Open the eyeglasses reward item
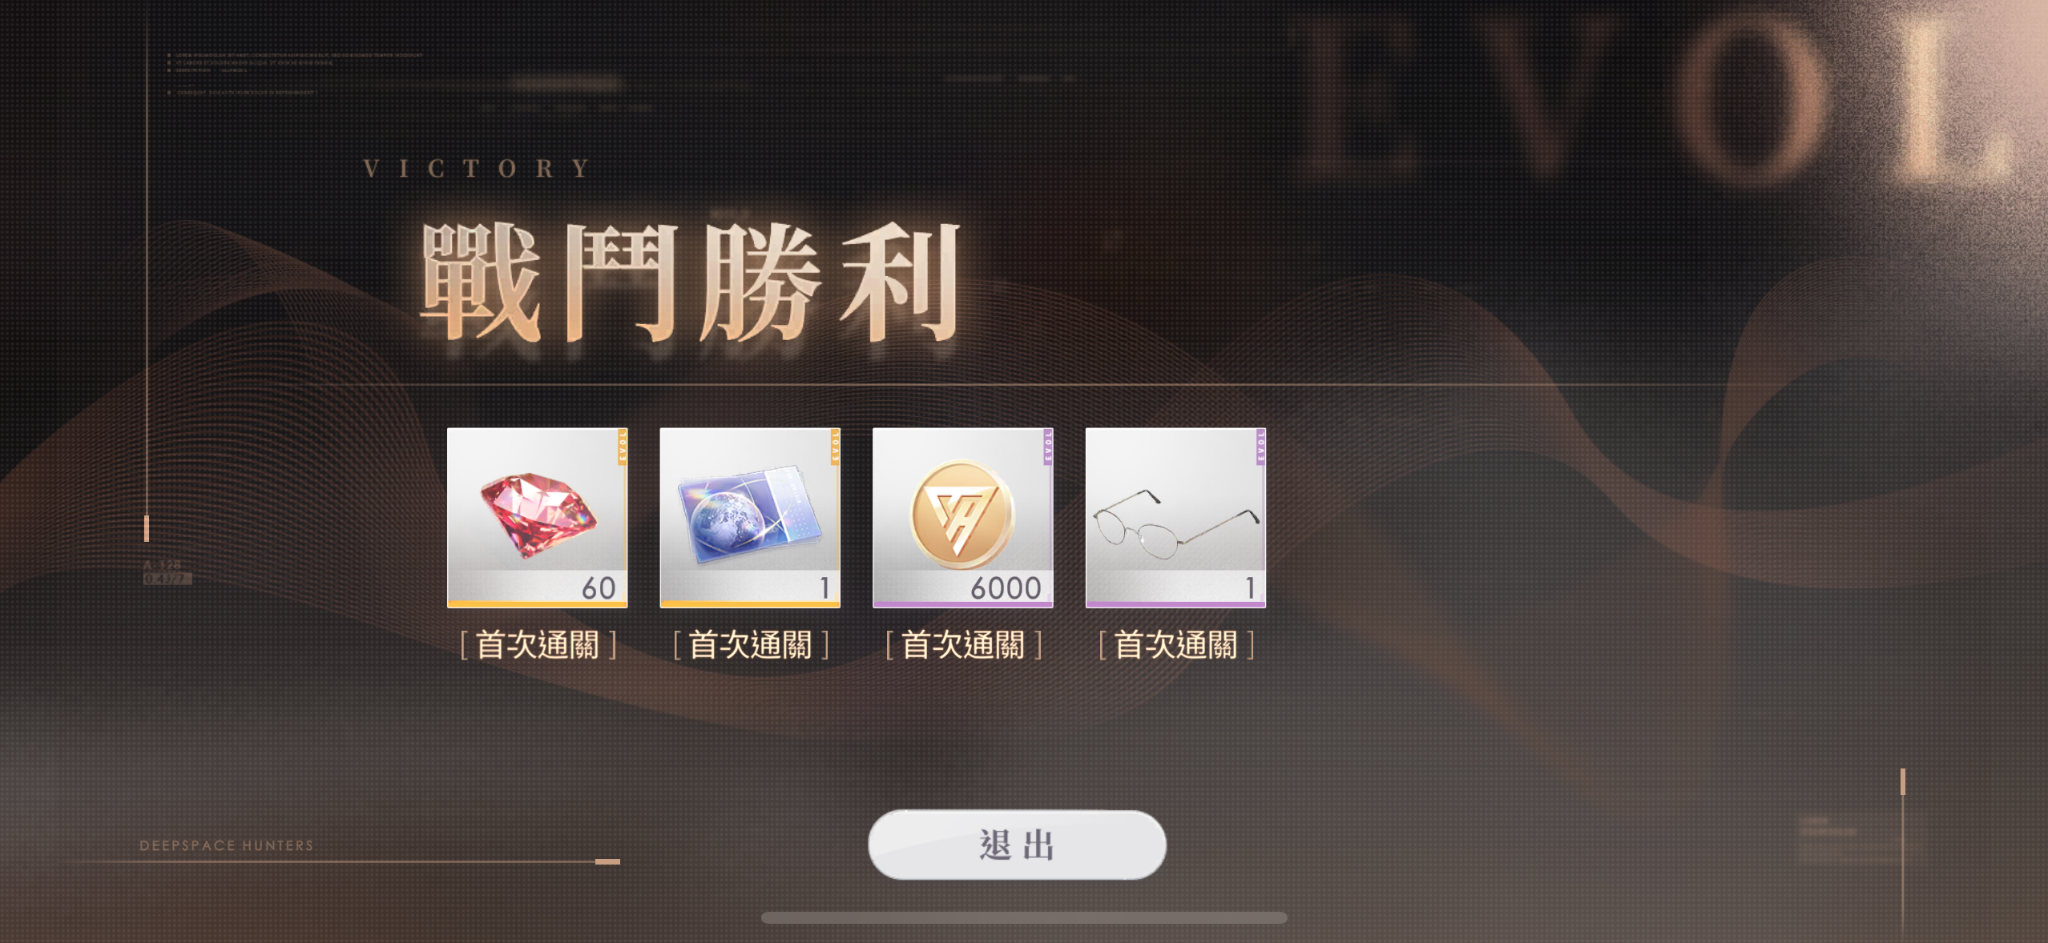The image size is (2048, 943). tap(1176, 517)
